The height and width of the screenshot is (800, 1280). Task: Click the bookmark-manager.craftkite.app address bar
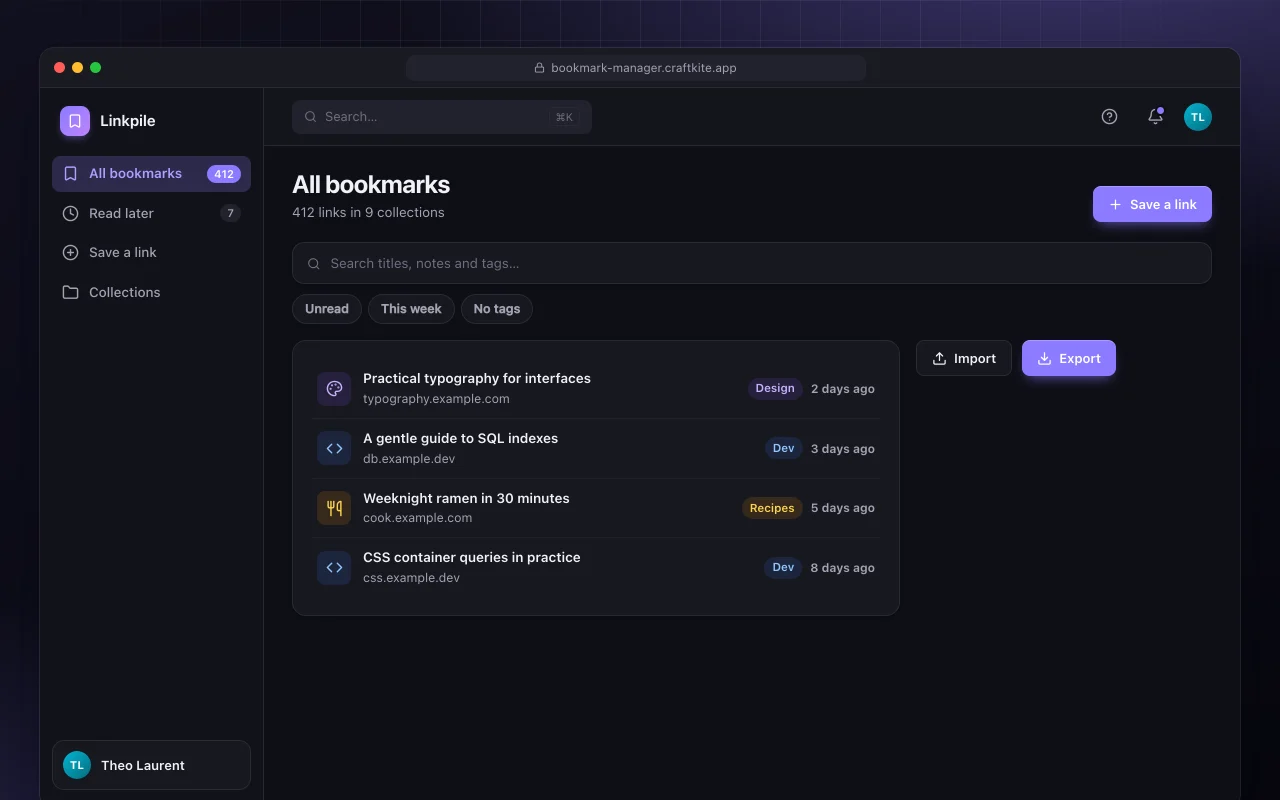[636, 68]
